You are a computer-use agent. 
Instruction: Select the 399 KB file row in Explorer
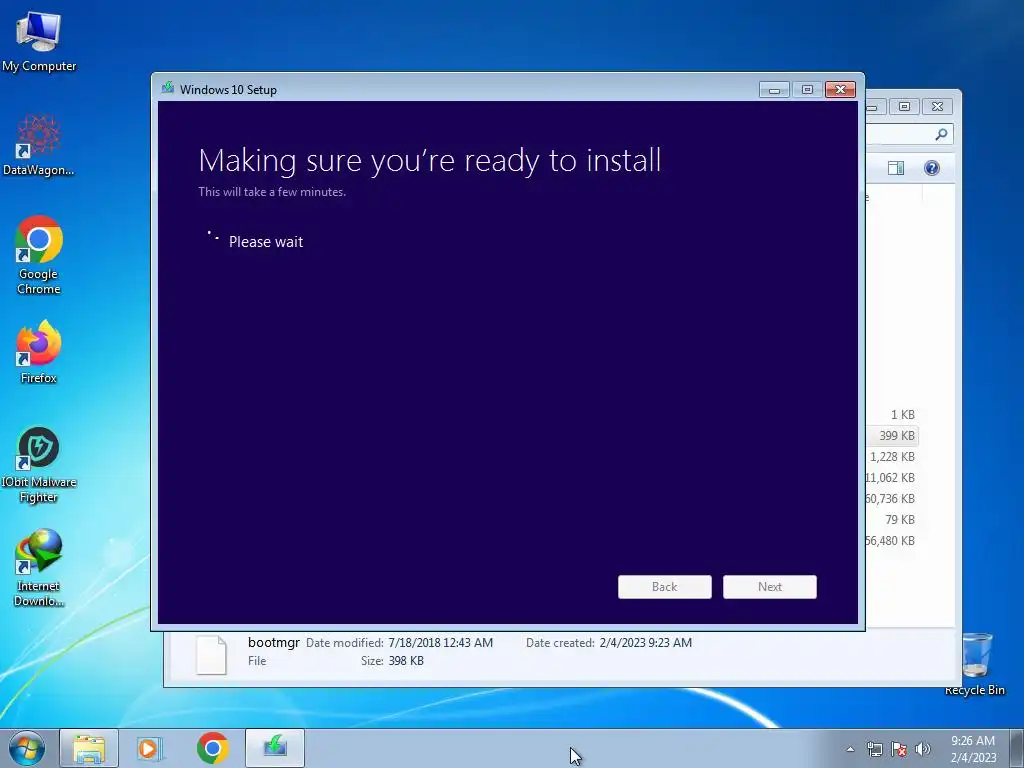tap(892, 436)
